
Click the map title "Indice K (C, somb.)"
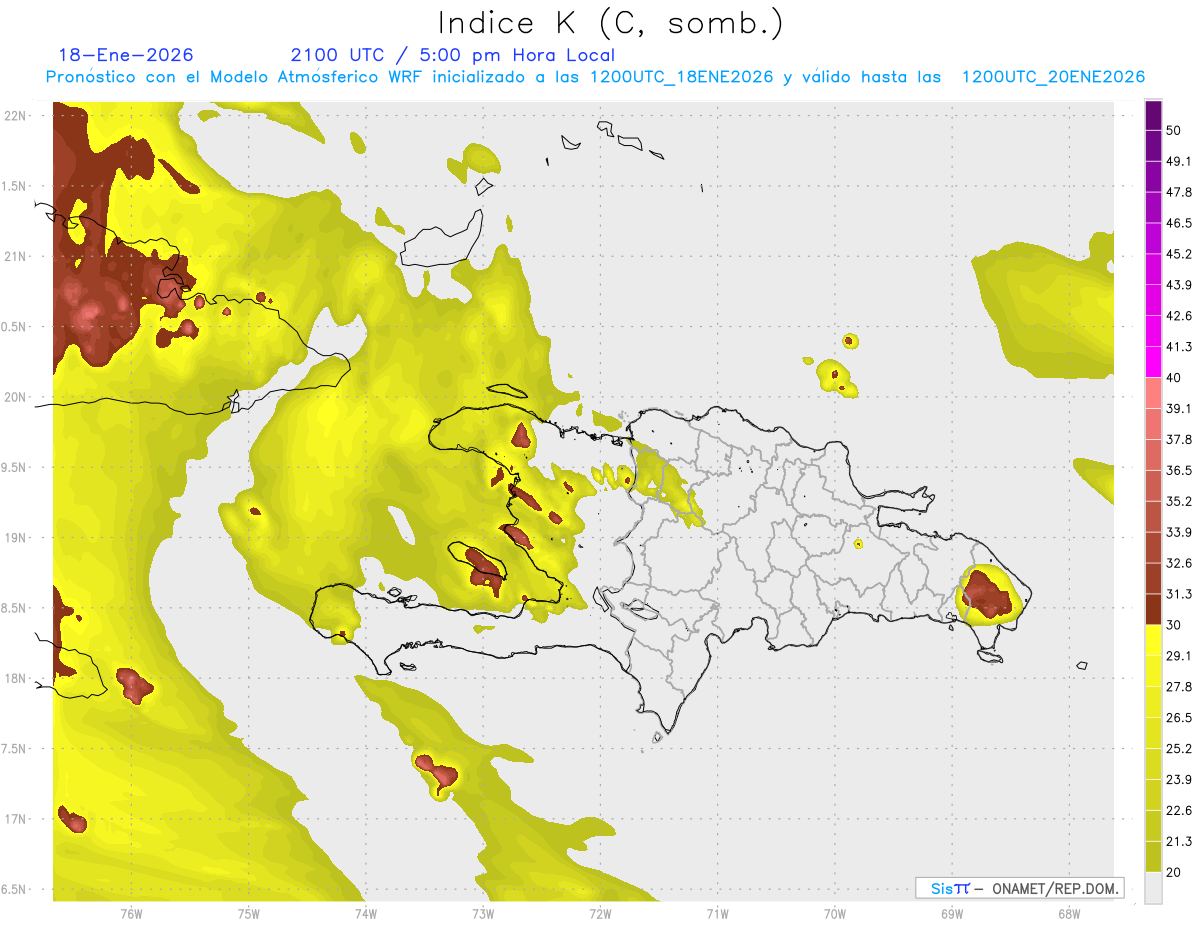click(x=610, y=23)
